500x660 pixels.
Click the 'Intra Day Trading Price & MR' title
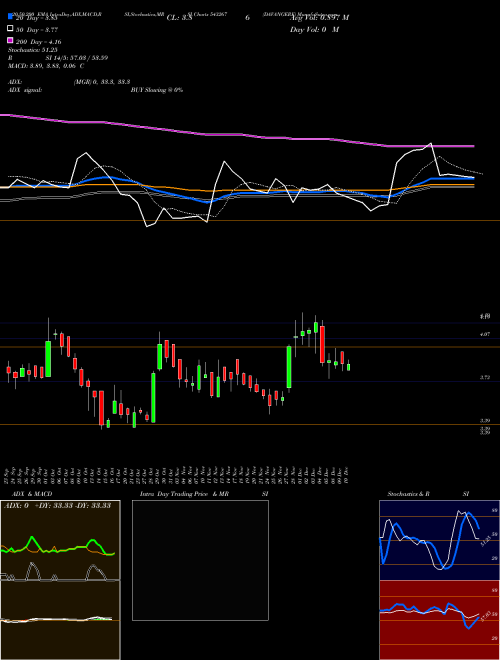pos(184,494)
